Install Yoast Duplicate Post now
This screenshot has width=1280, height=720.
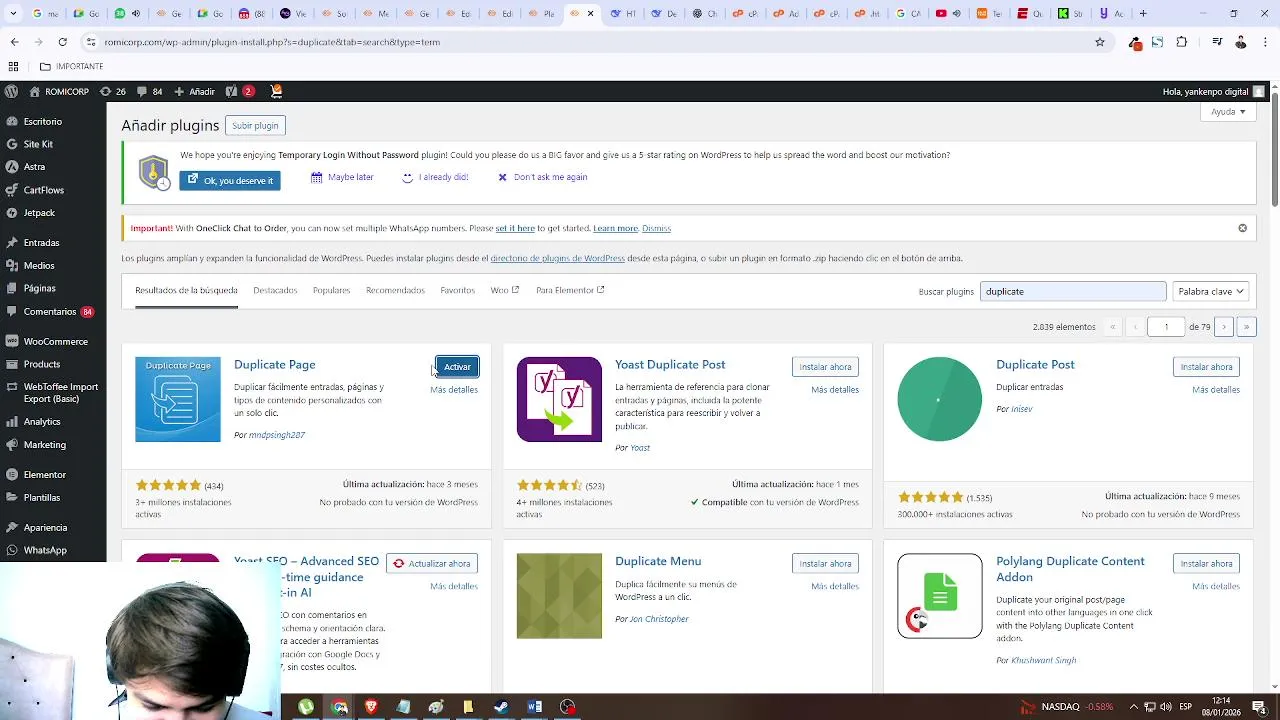[x=825, y=367]
